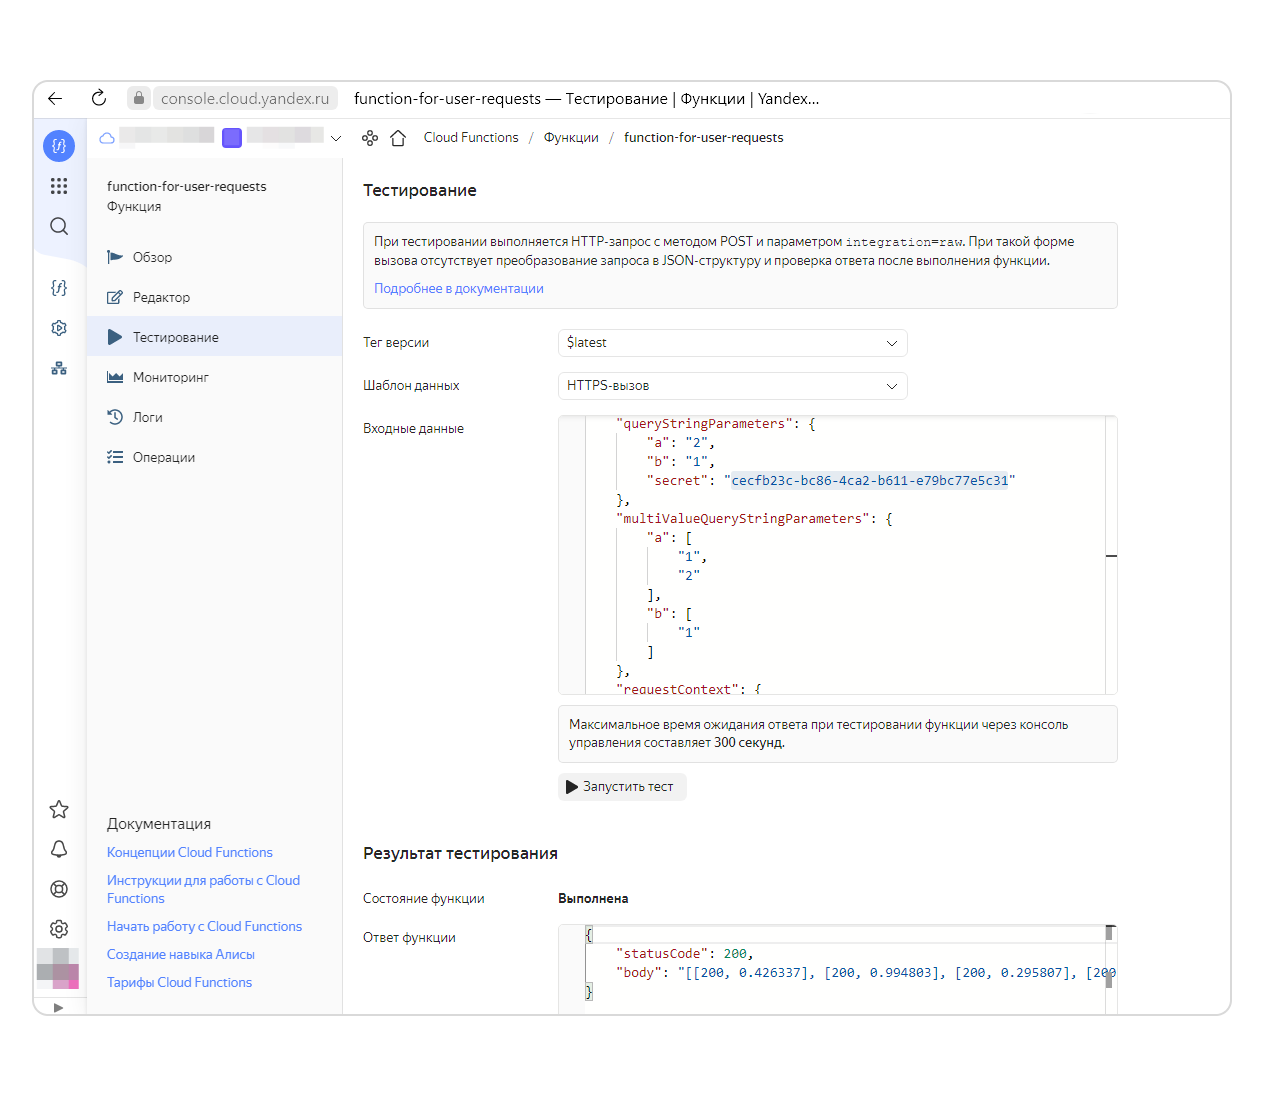Click the "requestContext" line in editor
This screenshot has width=1264, height=1096.
click(689, 688)
